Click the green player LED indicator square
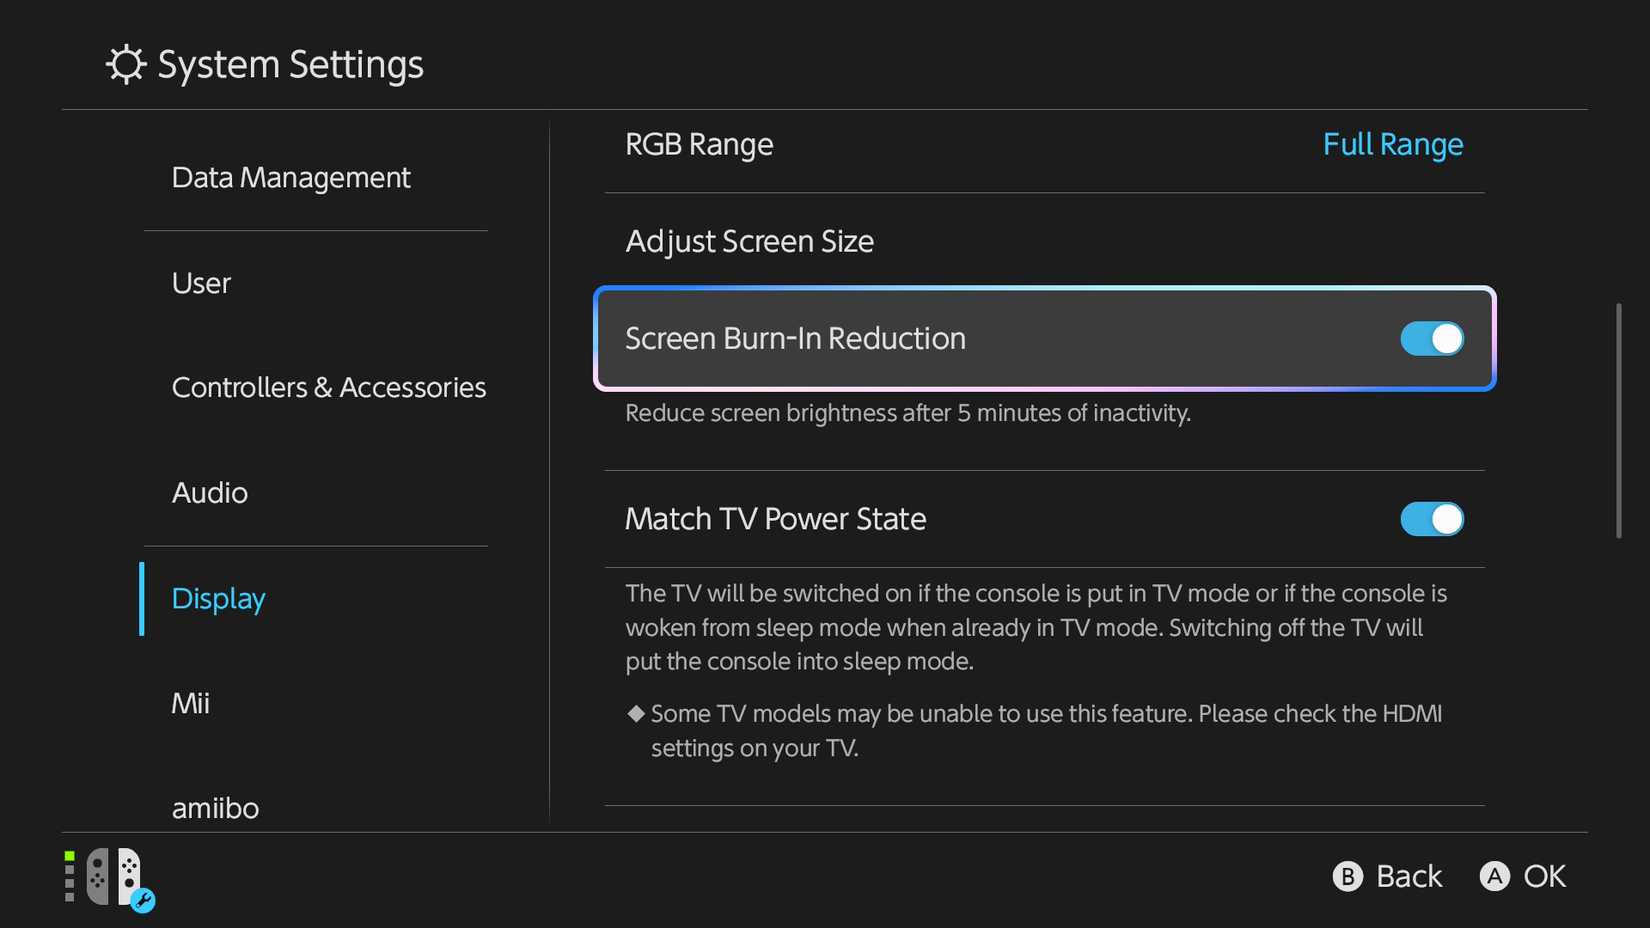This screenshot has height=928, width=1650. (68, 855)
